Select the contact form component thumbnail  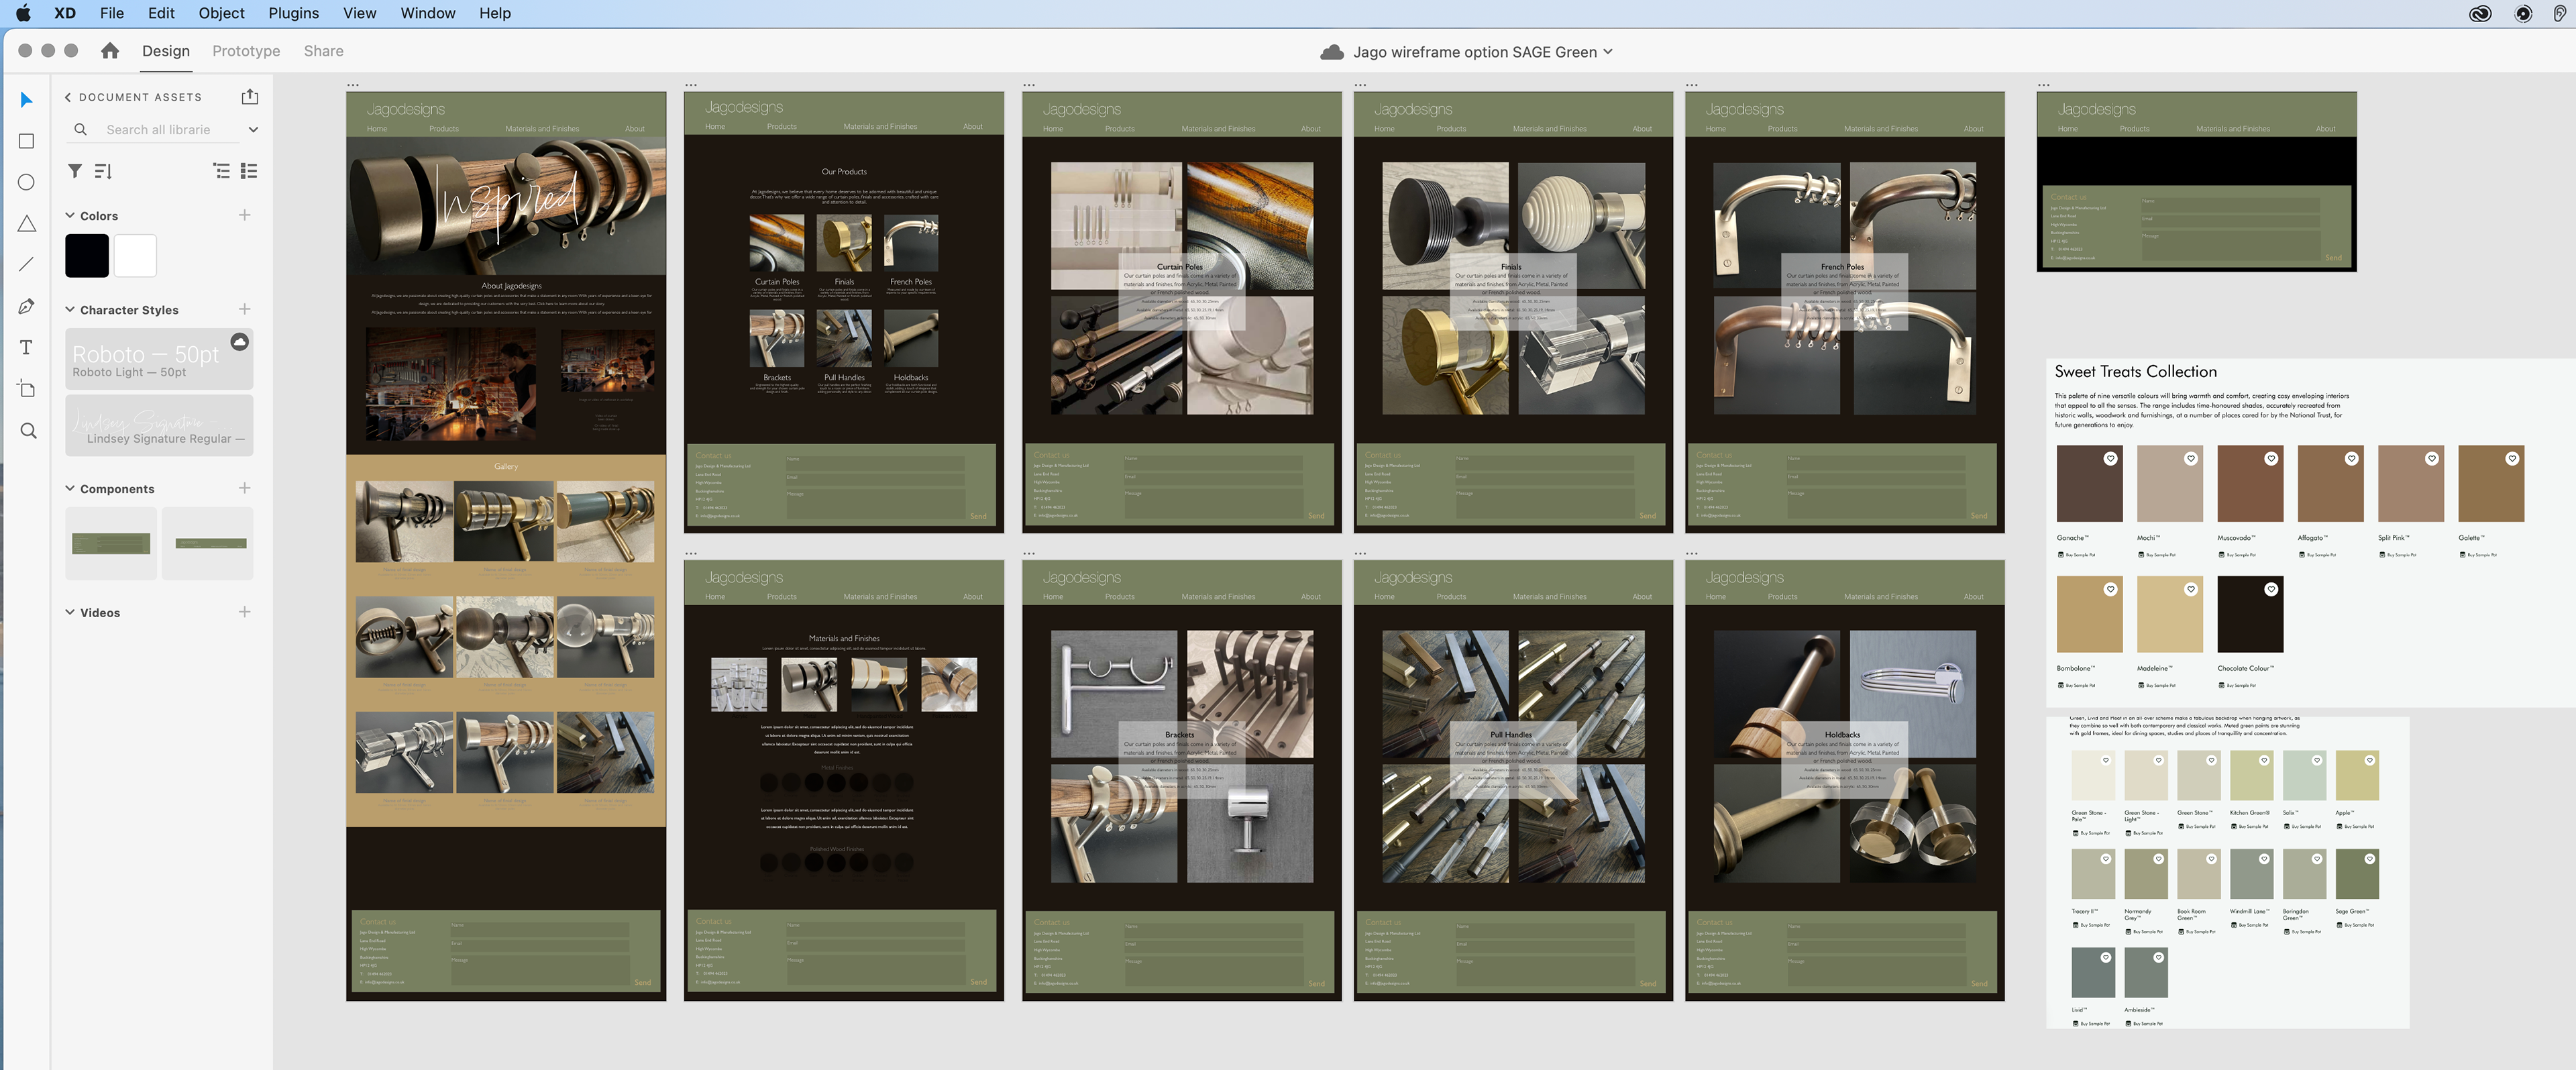111,544
